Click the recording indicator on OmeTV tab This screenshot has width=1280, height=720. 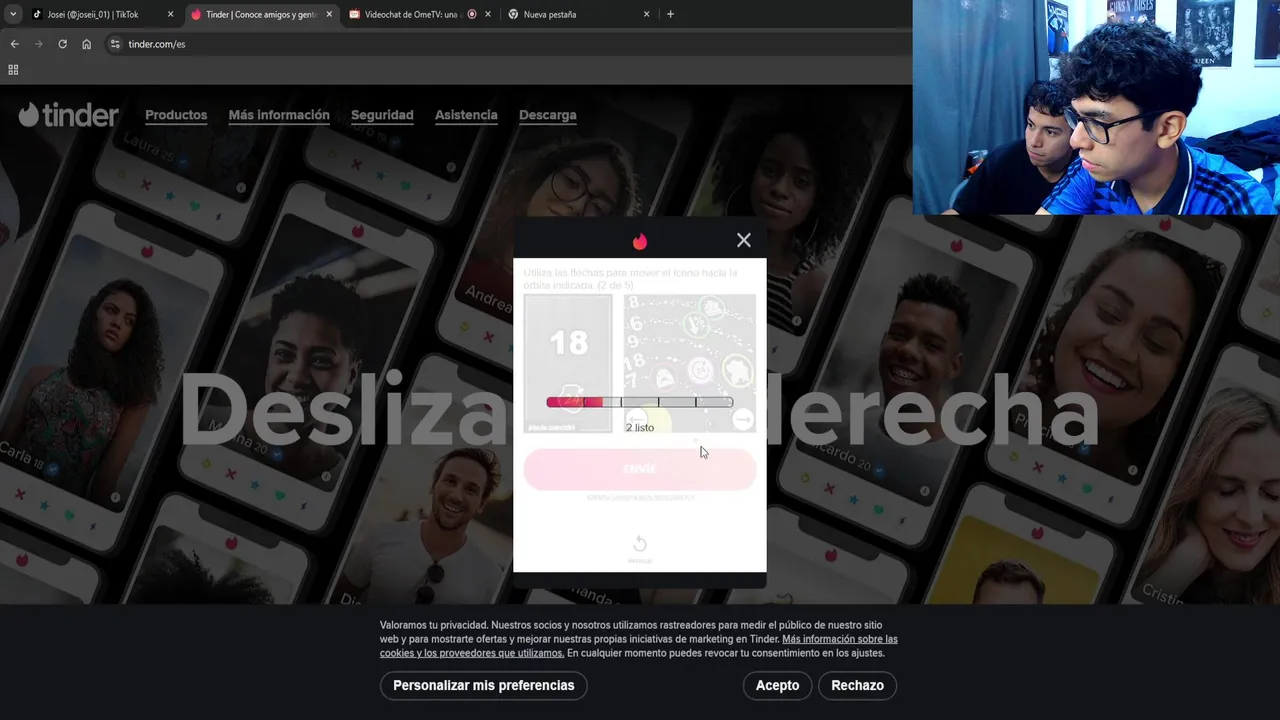click(x=472, y=14)
